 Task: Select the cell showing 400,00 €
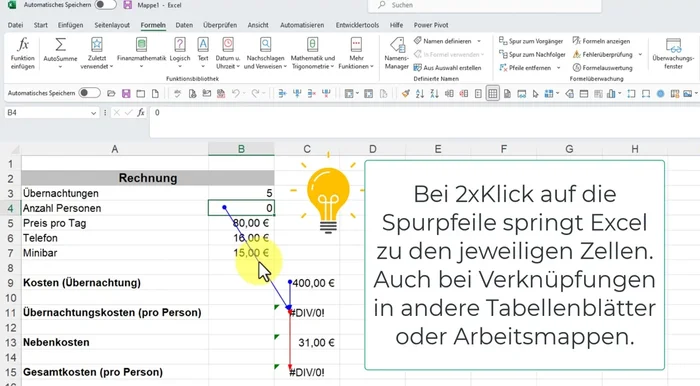(307, 283)
